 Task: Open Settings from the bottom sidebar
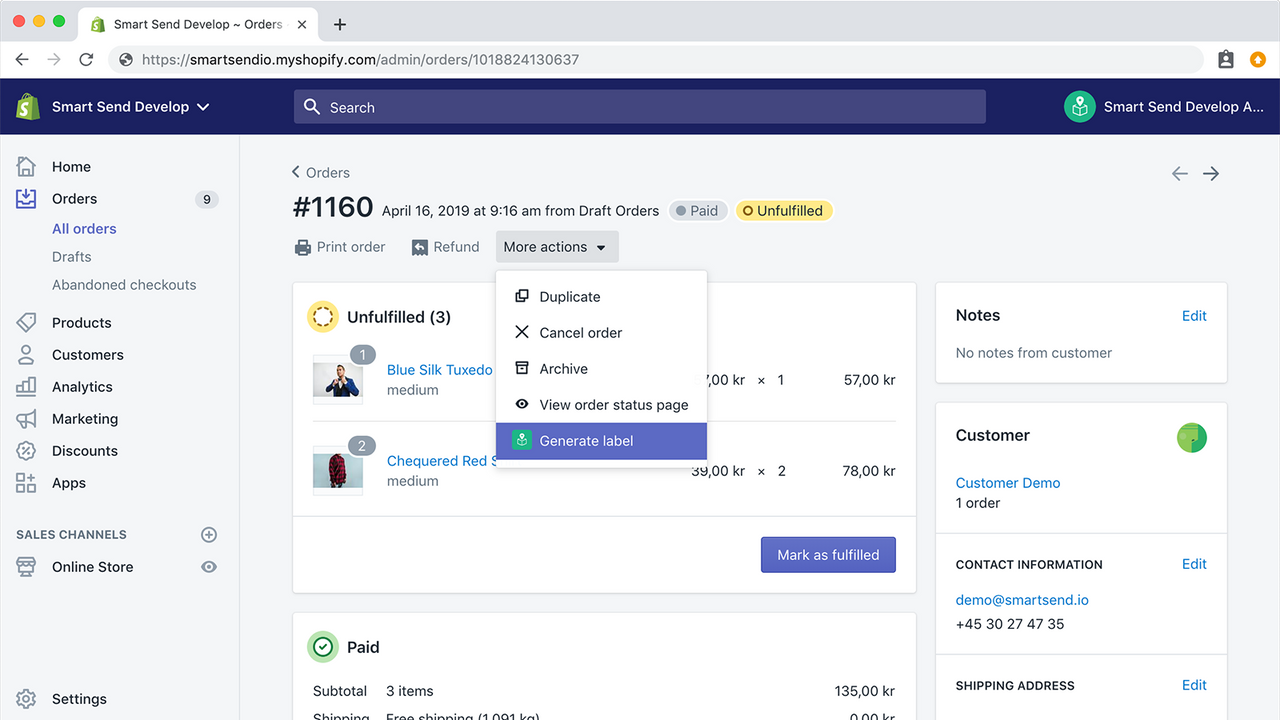point(79,698)
